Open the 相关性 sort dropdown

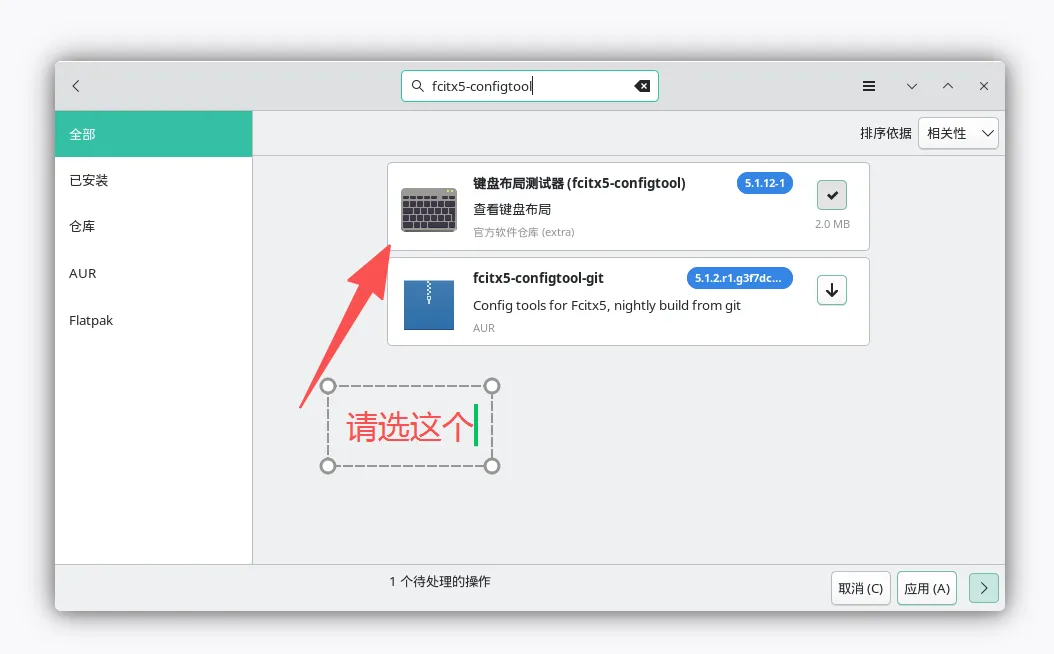tap(958, 133)
